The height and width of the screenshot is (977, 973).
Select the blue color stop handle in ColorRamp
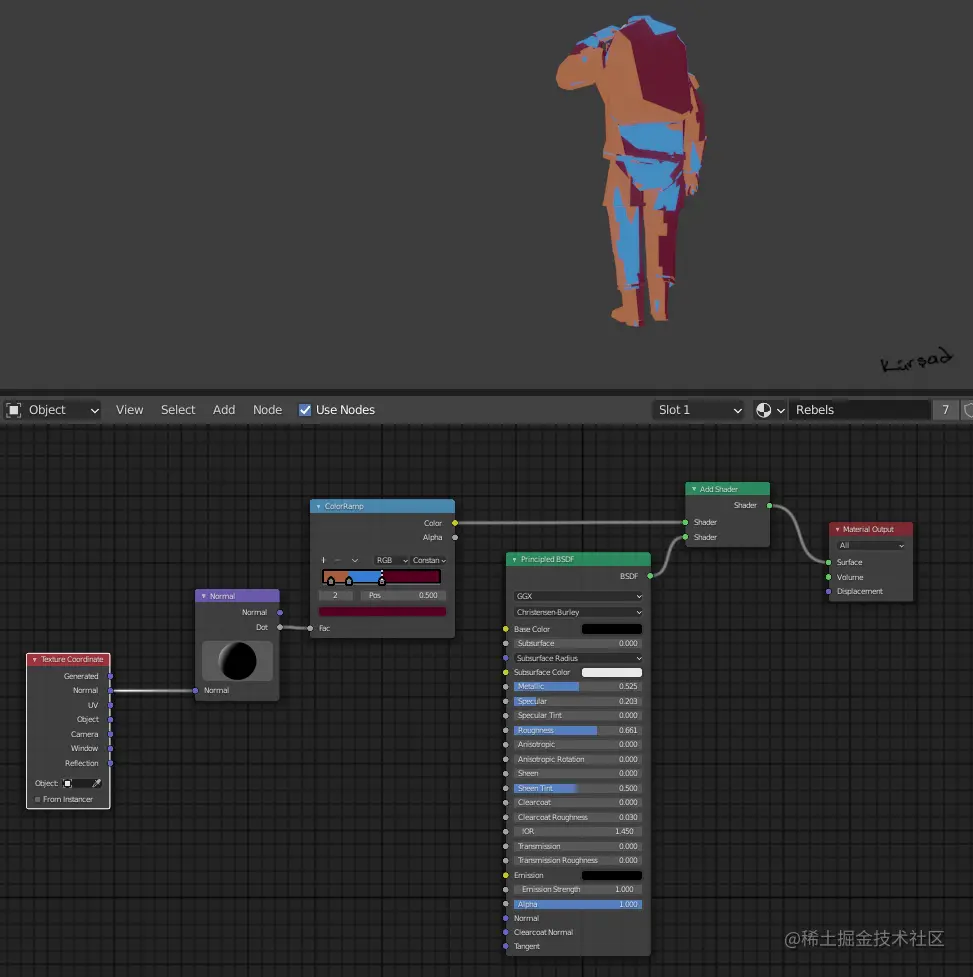point(348,581)
